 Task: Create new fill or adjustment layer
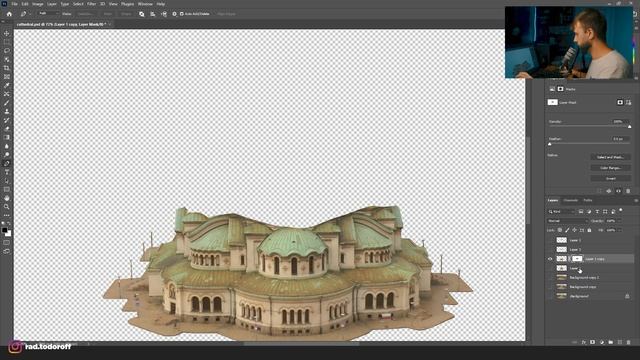click(x=602, y=342)
